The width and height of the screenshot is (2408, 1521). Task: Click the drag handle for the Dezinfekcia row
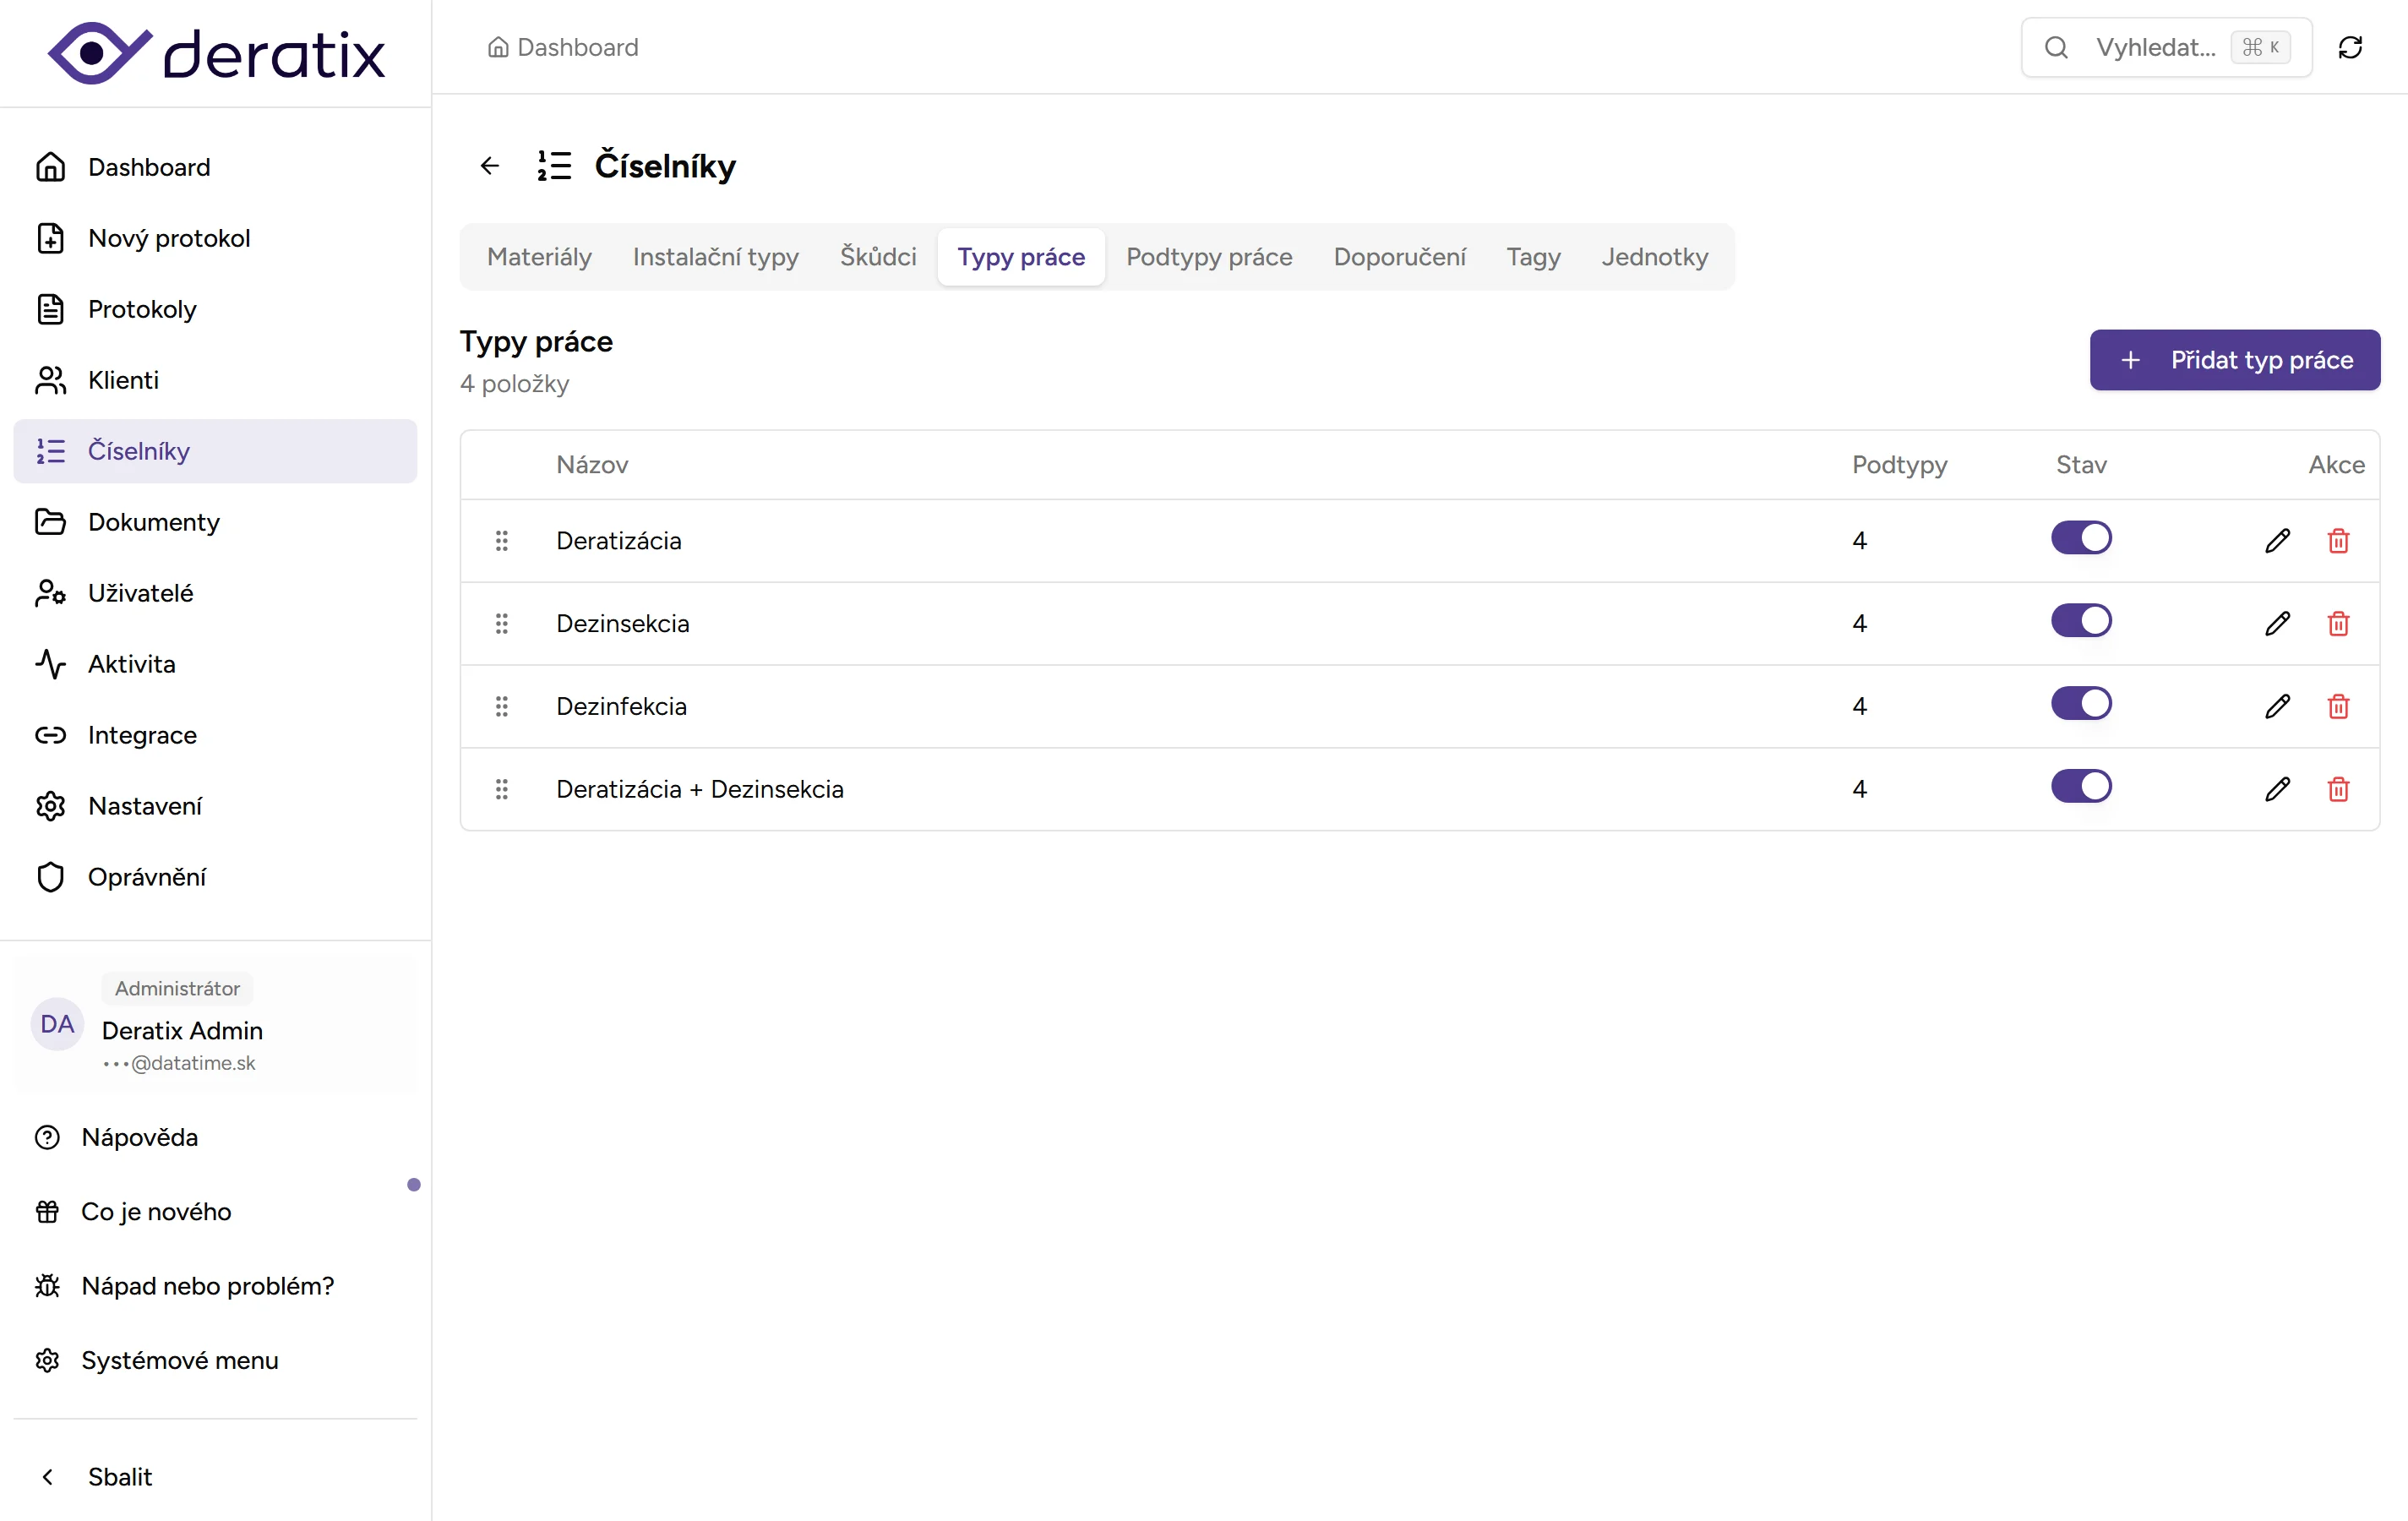pos(502,707)
